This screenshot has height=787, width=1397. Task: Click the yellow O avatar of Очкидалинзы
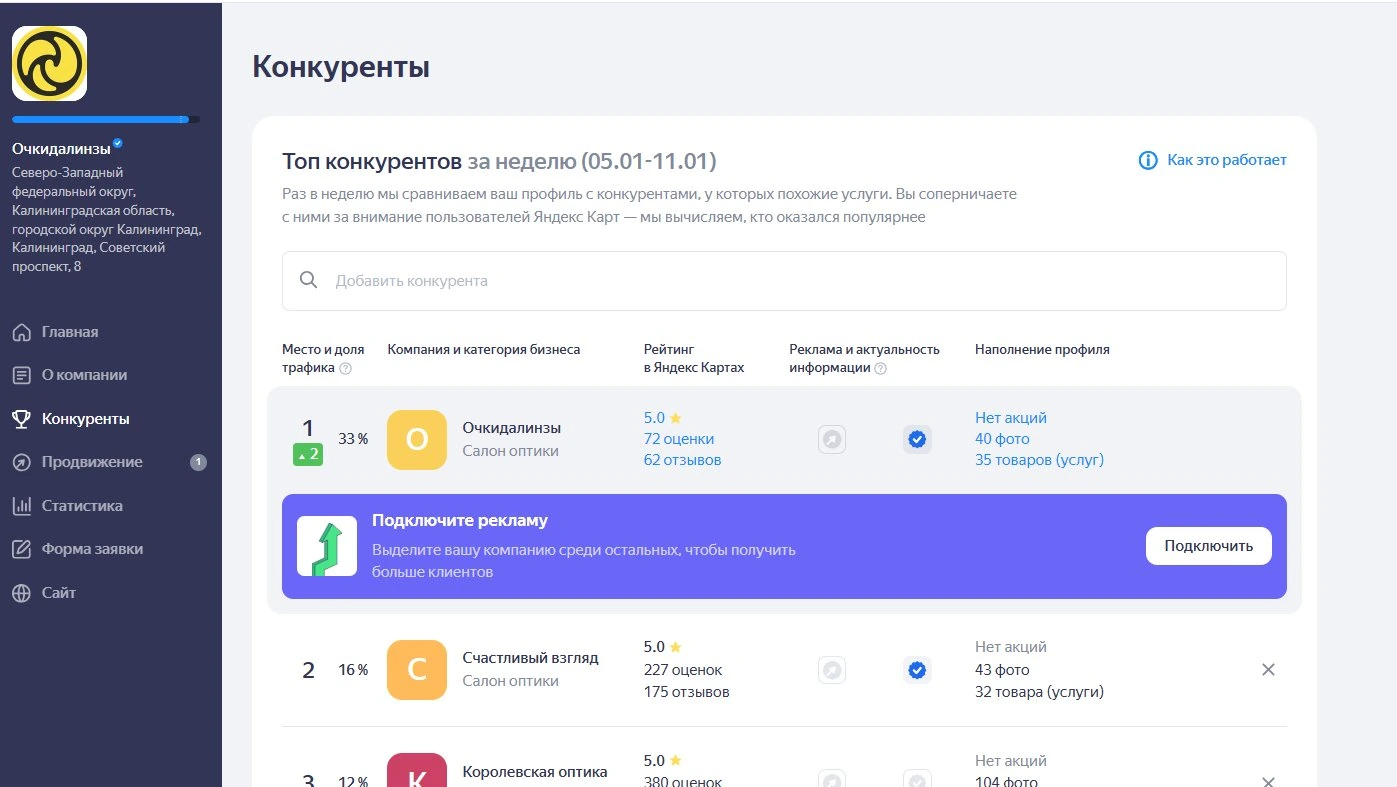click(417, 439)
